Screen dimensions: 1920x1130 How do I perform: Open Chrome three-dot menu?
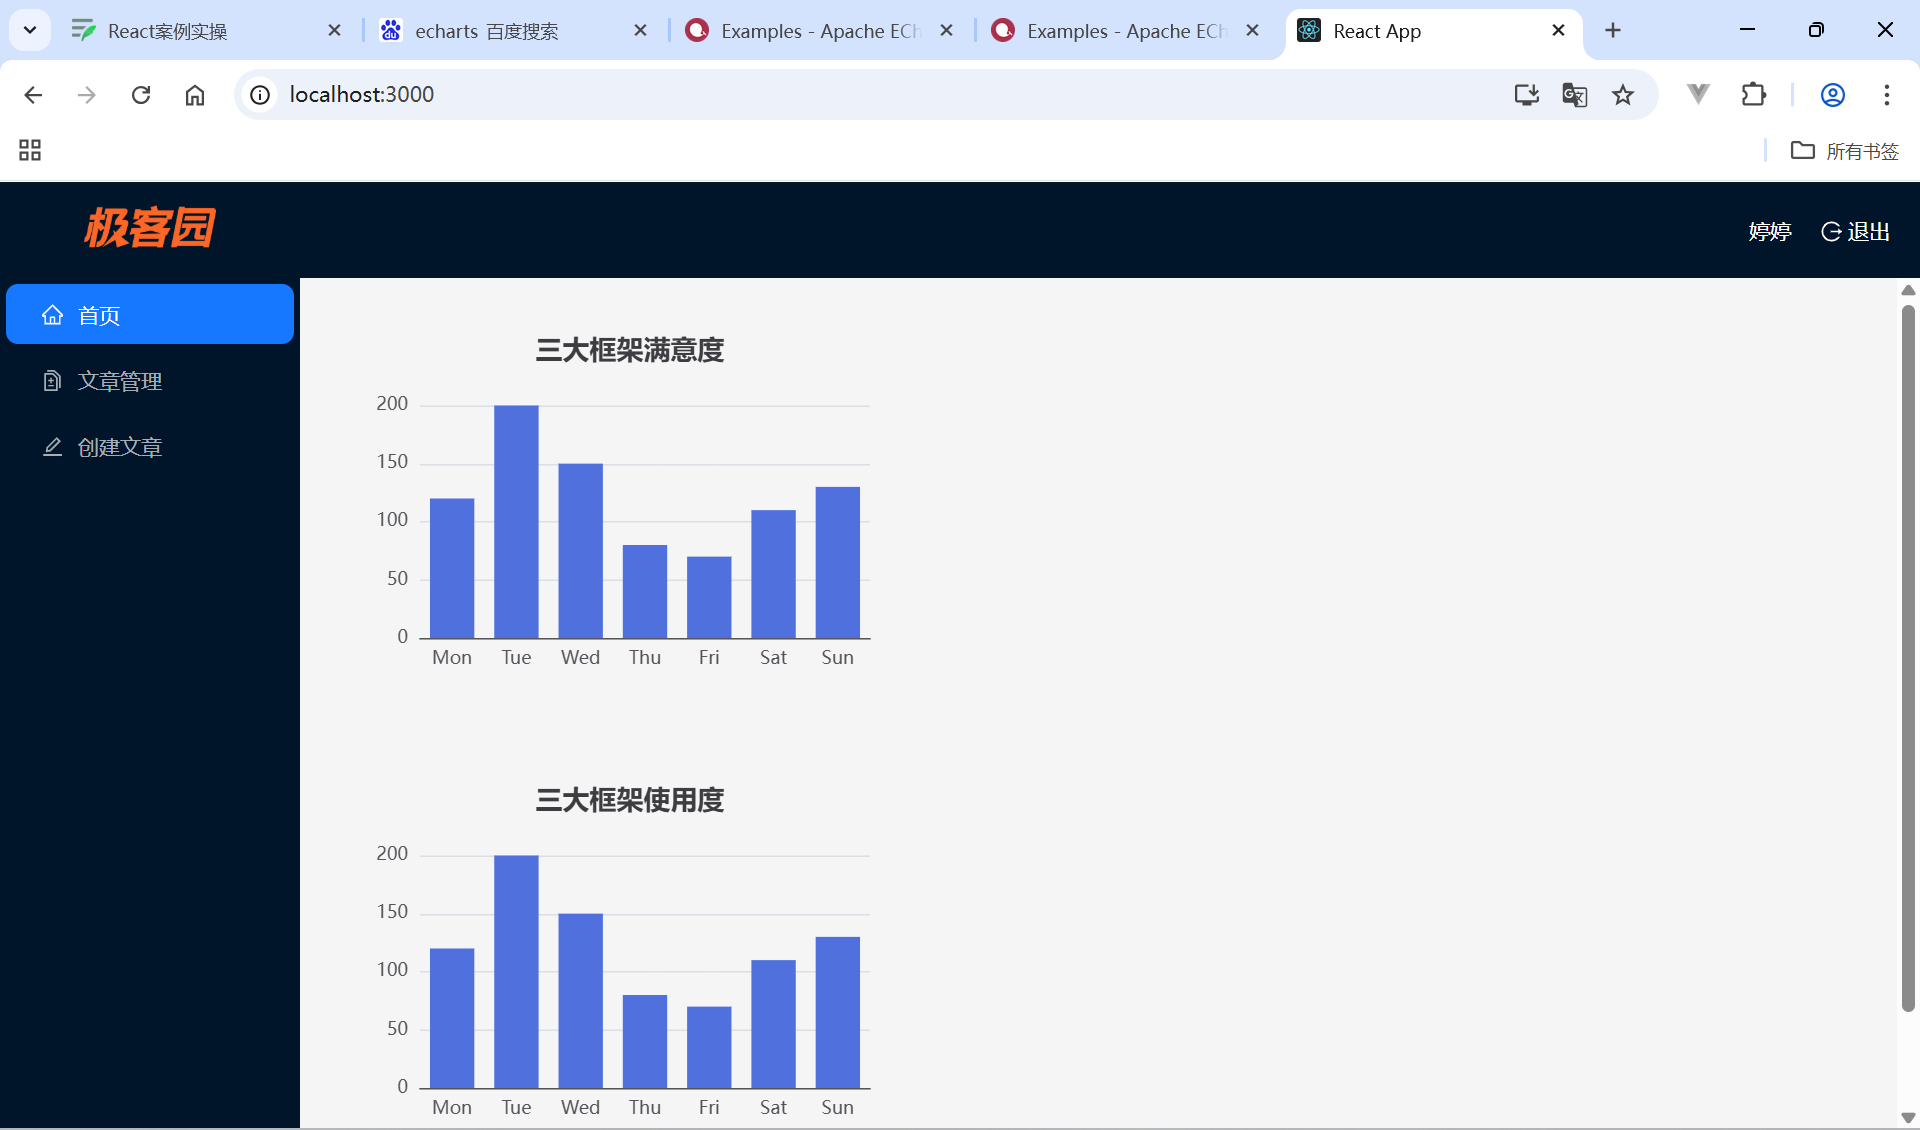click(x=1886, y=95)
